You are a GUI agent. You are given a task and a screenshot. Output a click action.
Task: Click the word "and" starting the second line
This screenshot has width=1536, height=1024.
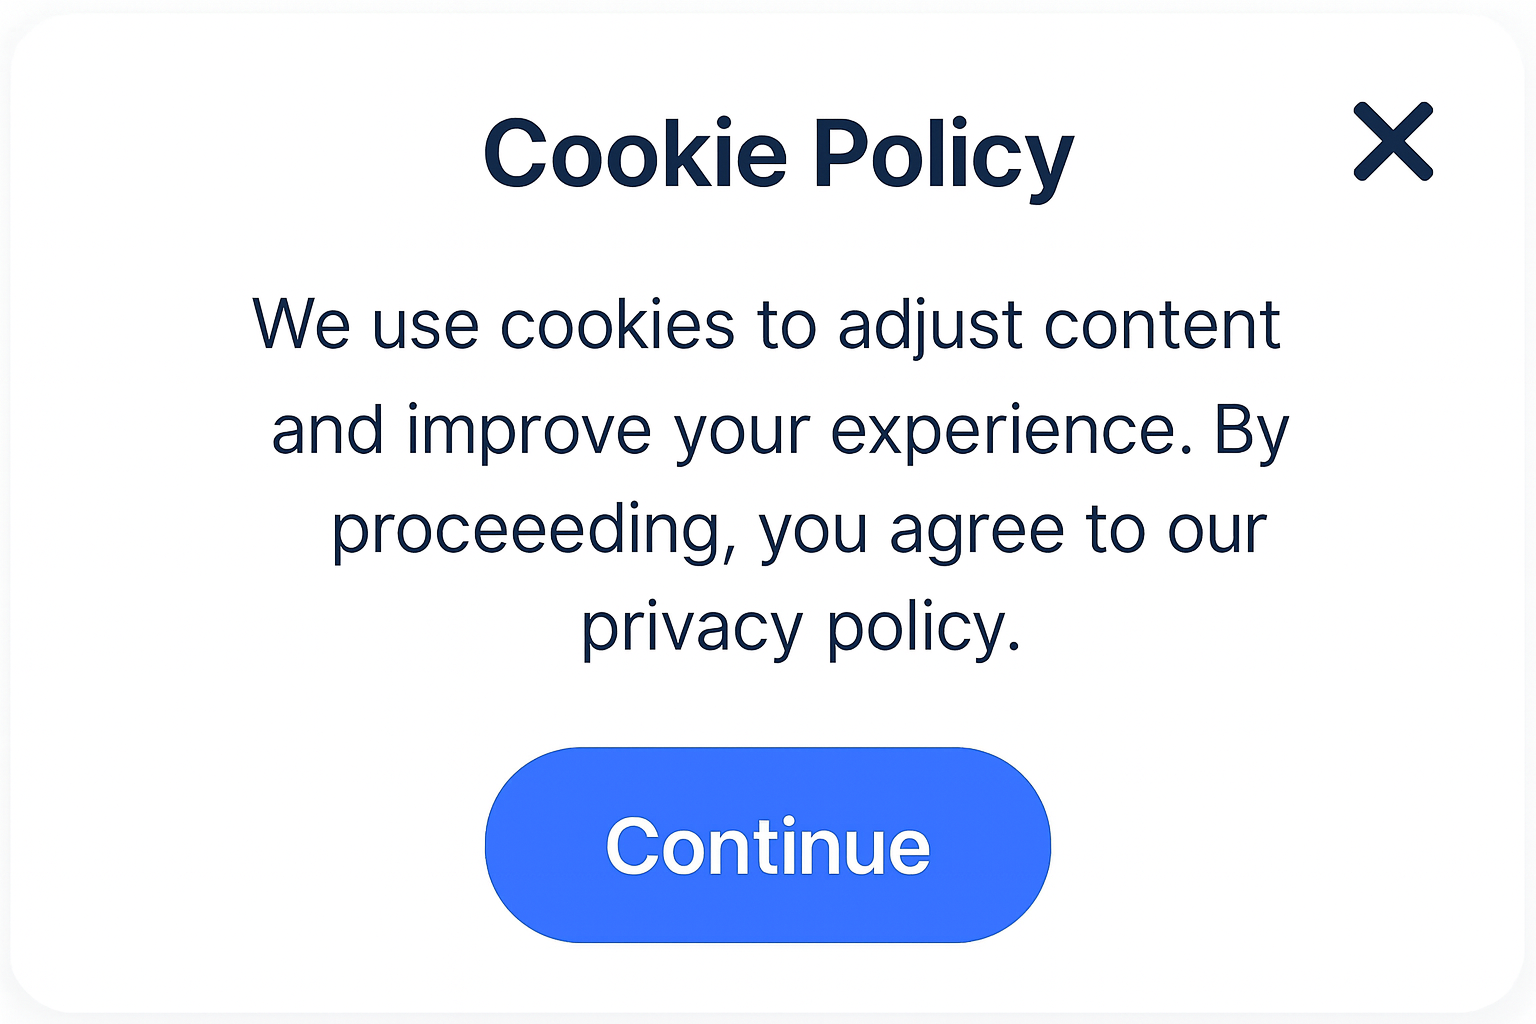coord(328,430)
